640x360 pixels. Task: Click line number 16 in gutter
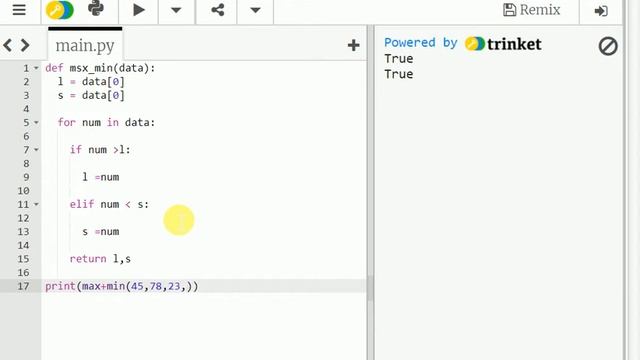[23, 273]
